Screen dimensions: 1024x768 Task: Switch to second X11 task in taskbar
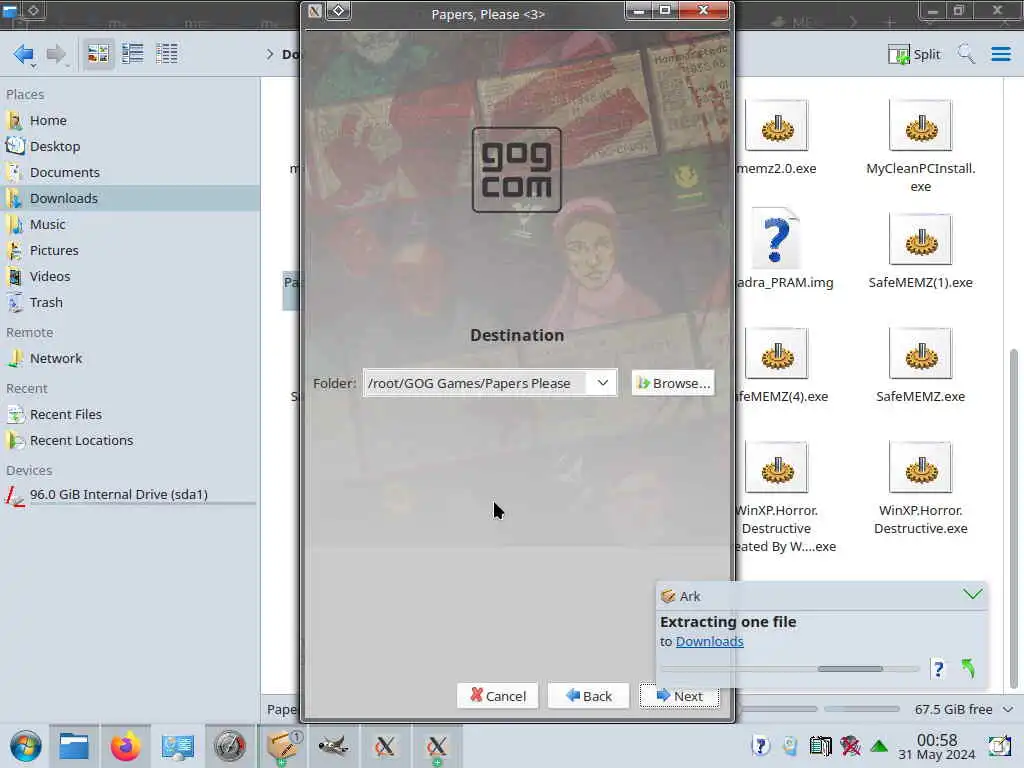click(436, 746)
